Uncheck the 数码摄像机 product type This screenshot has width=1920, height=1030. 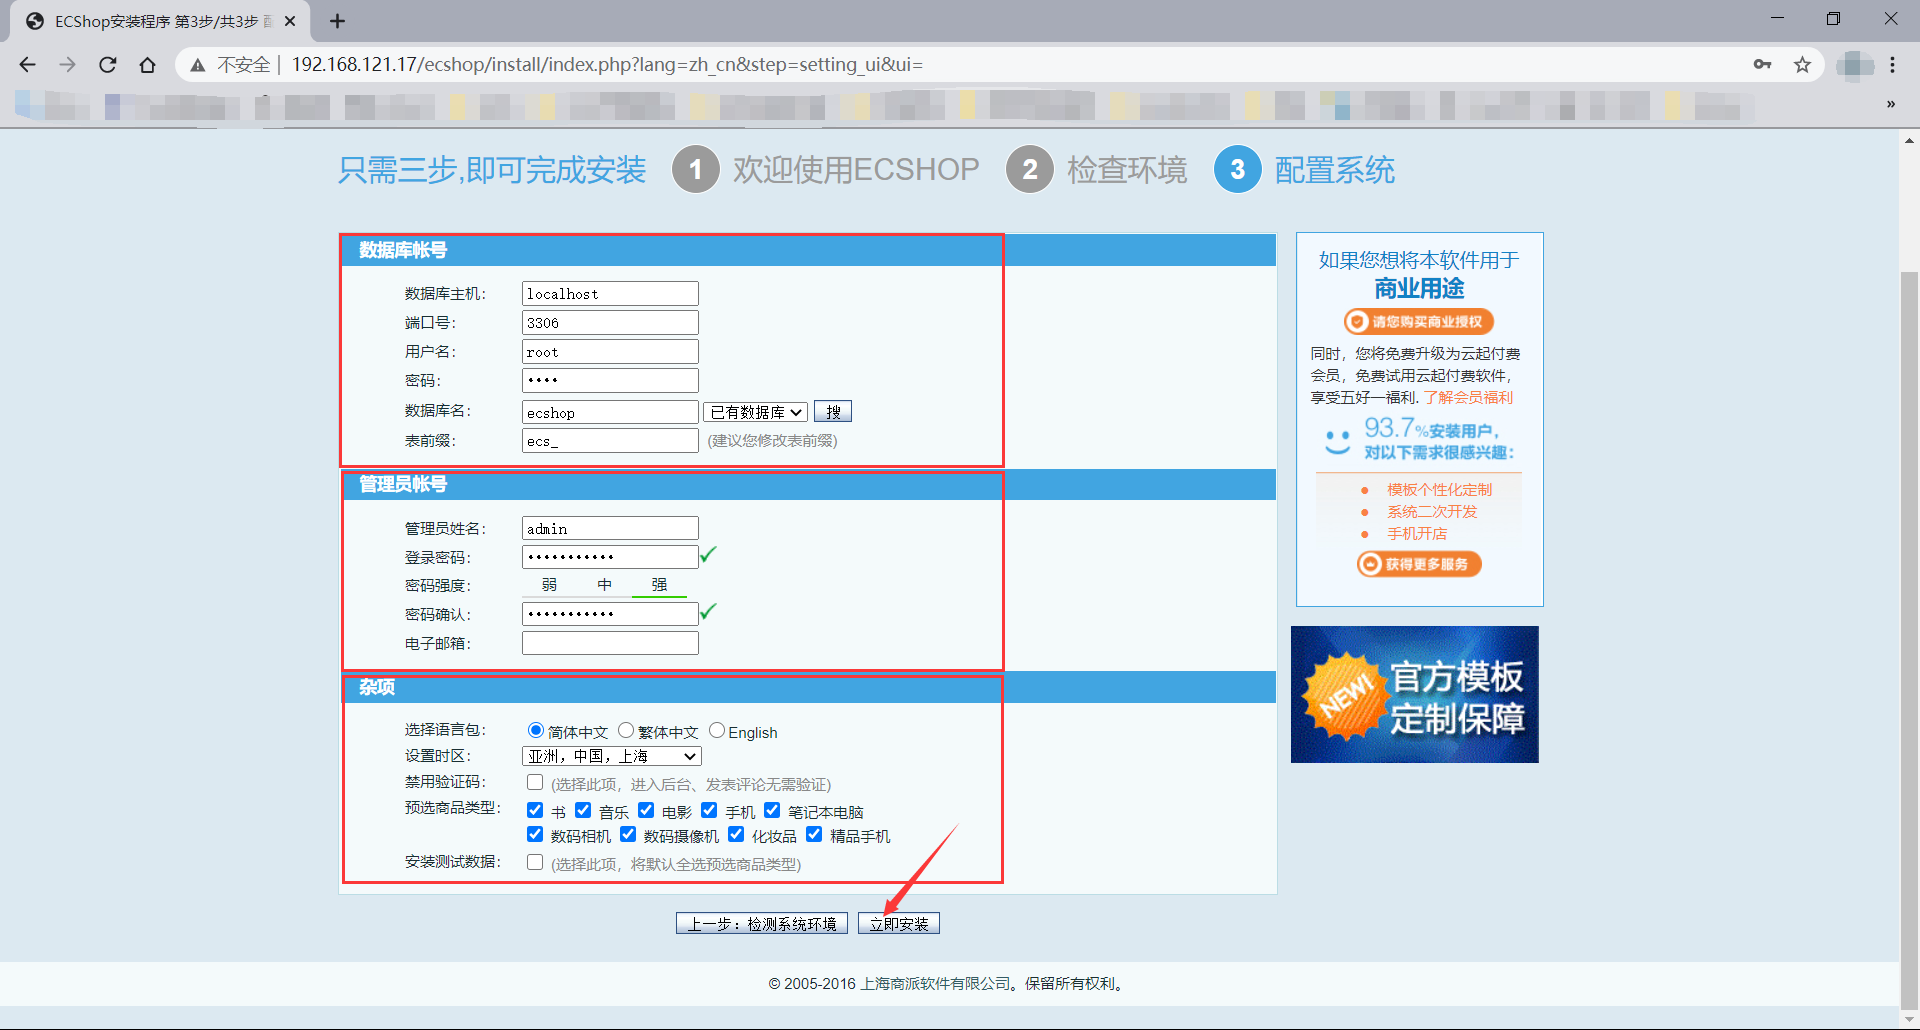(628, 834)
